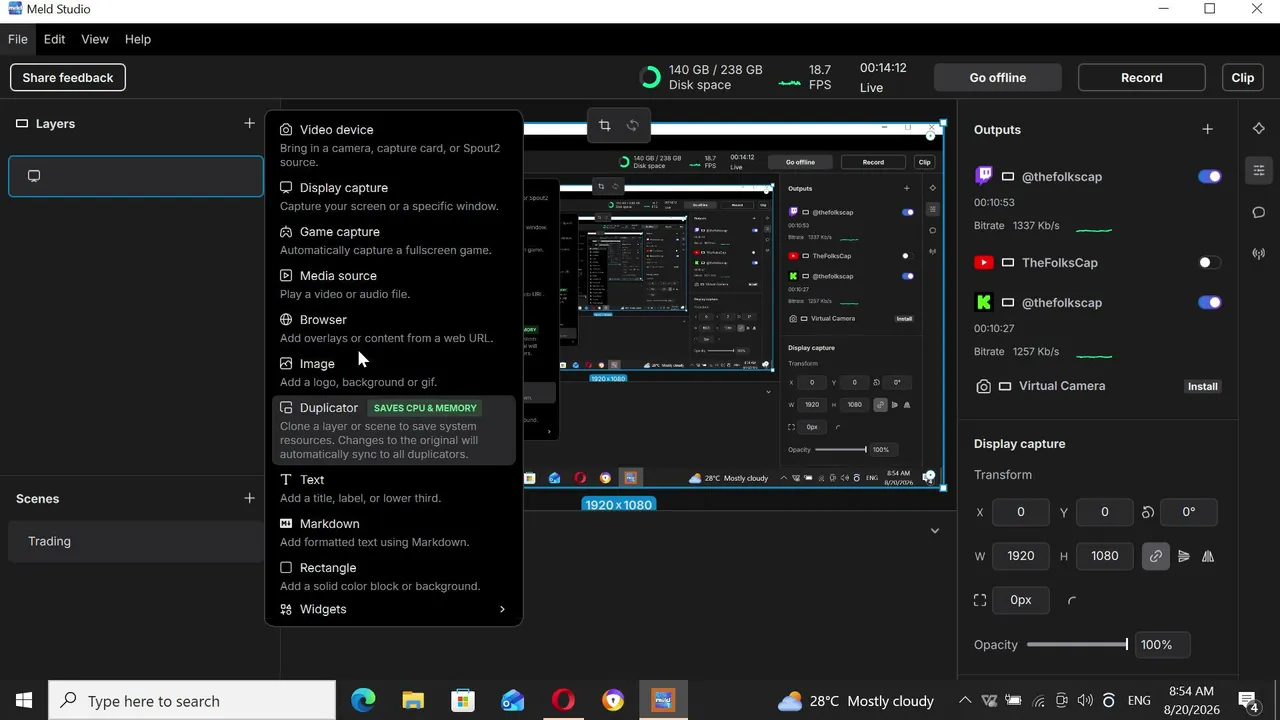The width and height of the screenshot is (1280, 720).
Task: Choose the Duplicator layer option
Action: point(393,430)
